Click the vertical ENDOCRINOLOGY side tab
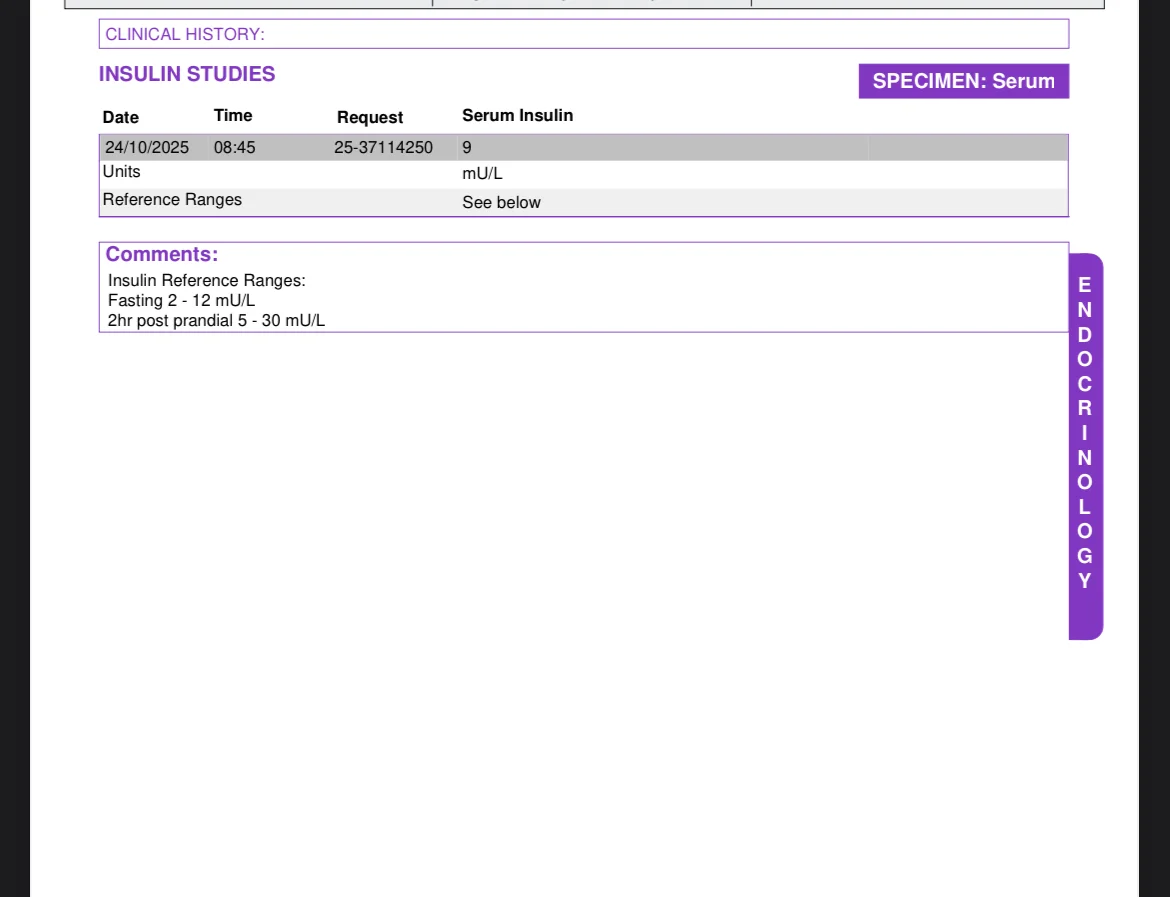The image size is (1170, 897). pyautogui.click(x=1086, y=446)
